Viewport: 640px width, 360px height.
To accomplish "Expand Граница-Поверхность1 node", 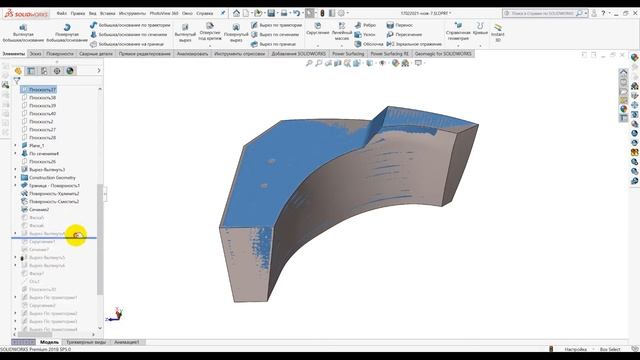I will tap(16, 185).
